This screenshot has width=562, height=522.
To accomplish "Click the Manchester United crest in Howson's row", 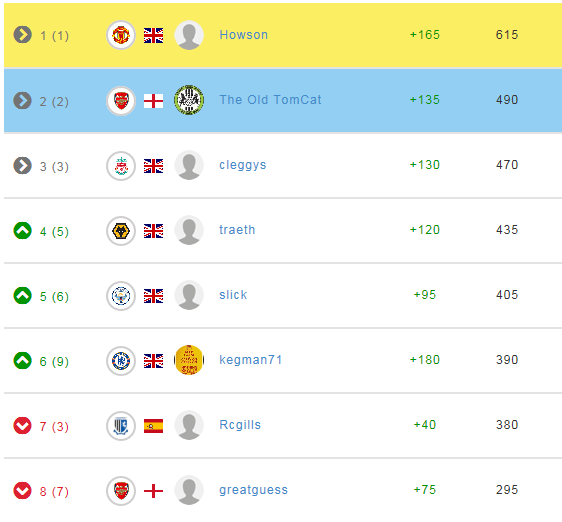I will [121, 35].
